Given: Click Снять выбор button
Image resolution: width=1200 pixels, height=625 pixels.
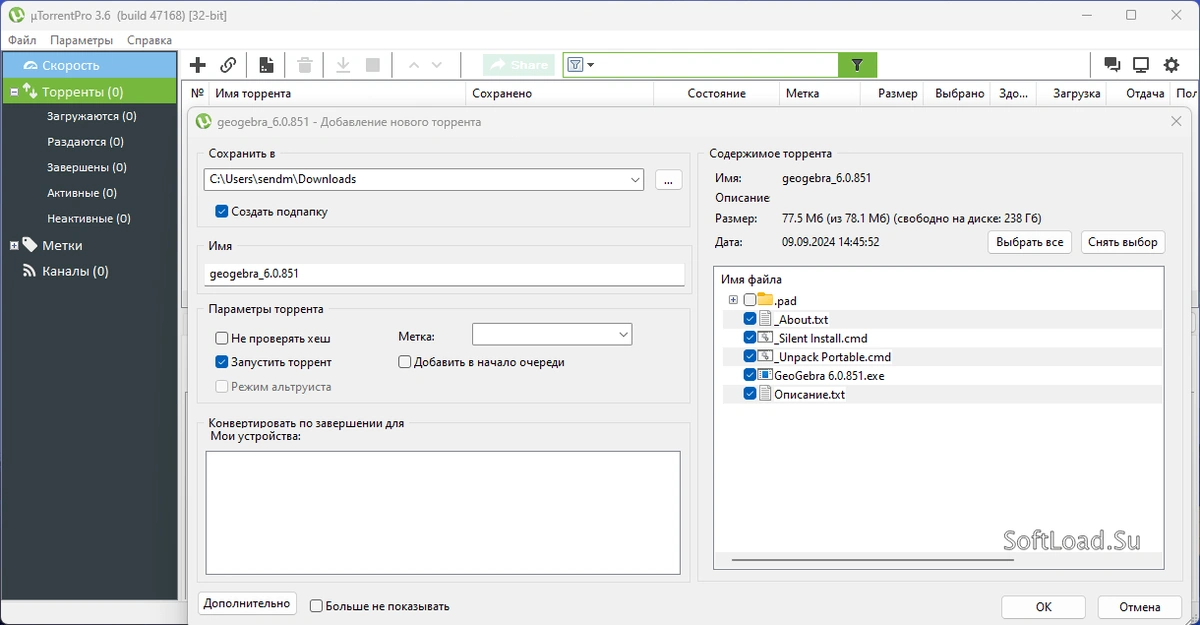Looking at the screenshot, I should click(1123, 242).
